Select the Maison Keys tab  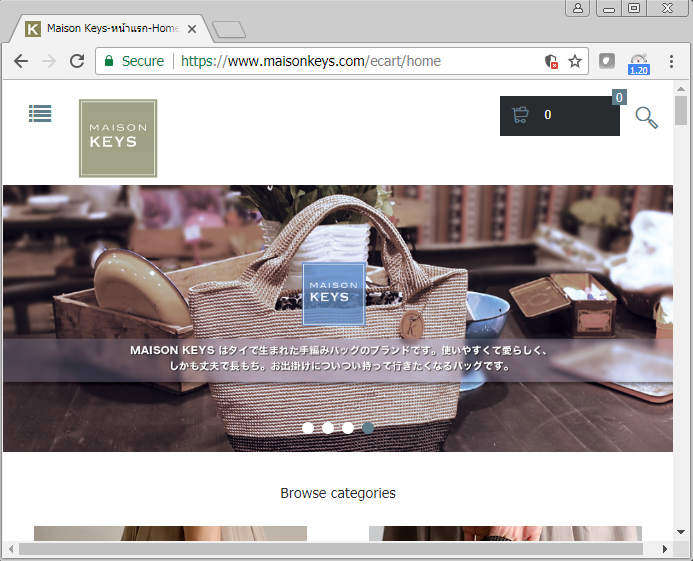point(112,29)
